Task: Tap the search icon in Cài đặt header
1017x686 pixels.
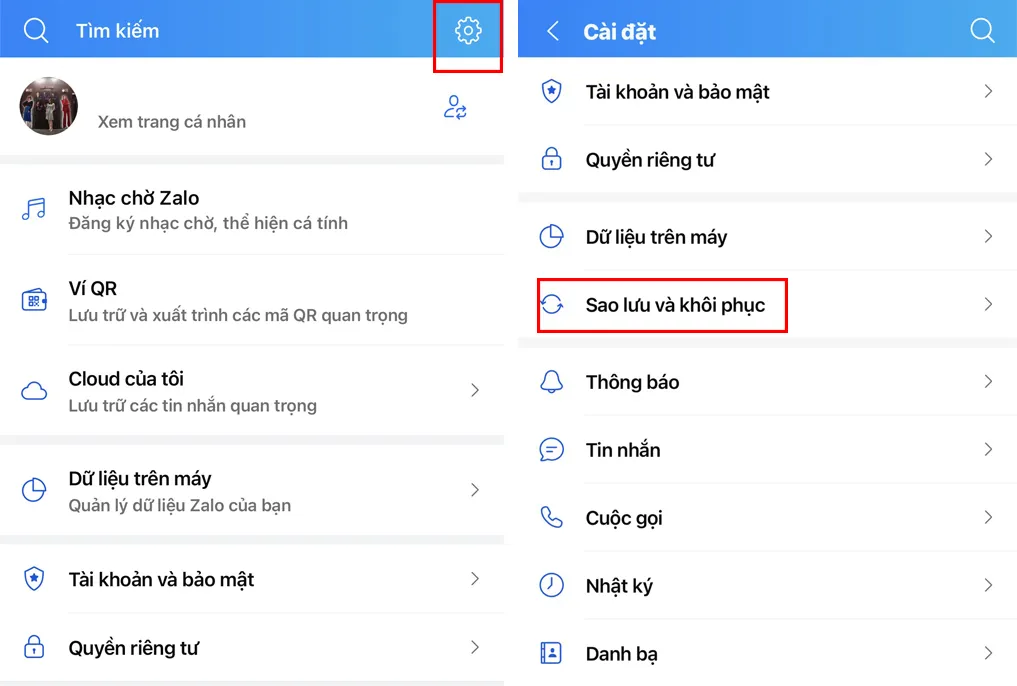Action: (982, 30)
